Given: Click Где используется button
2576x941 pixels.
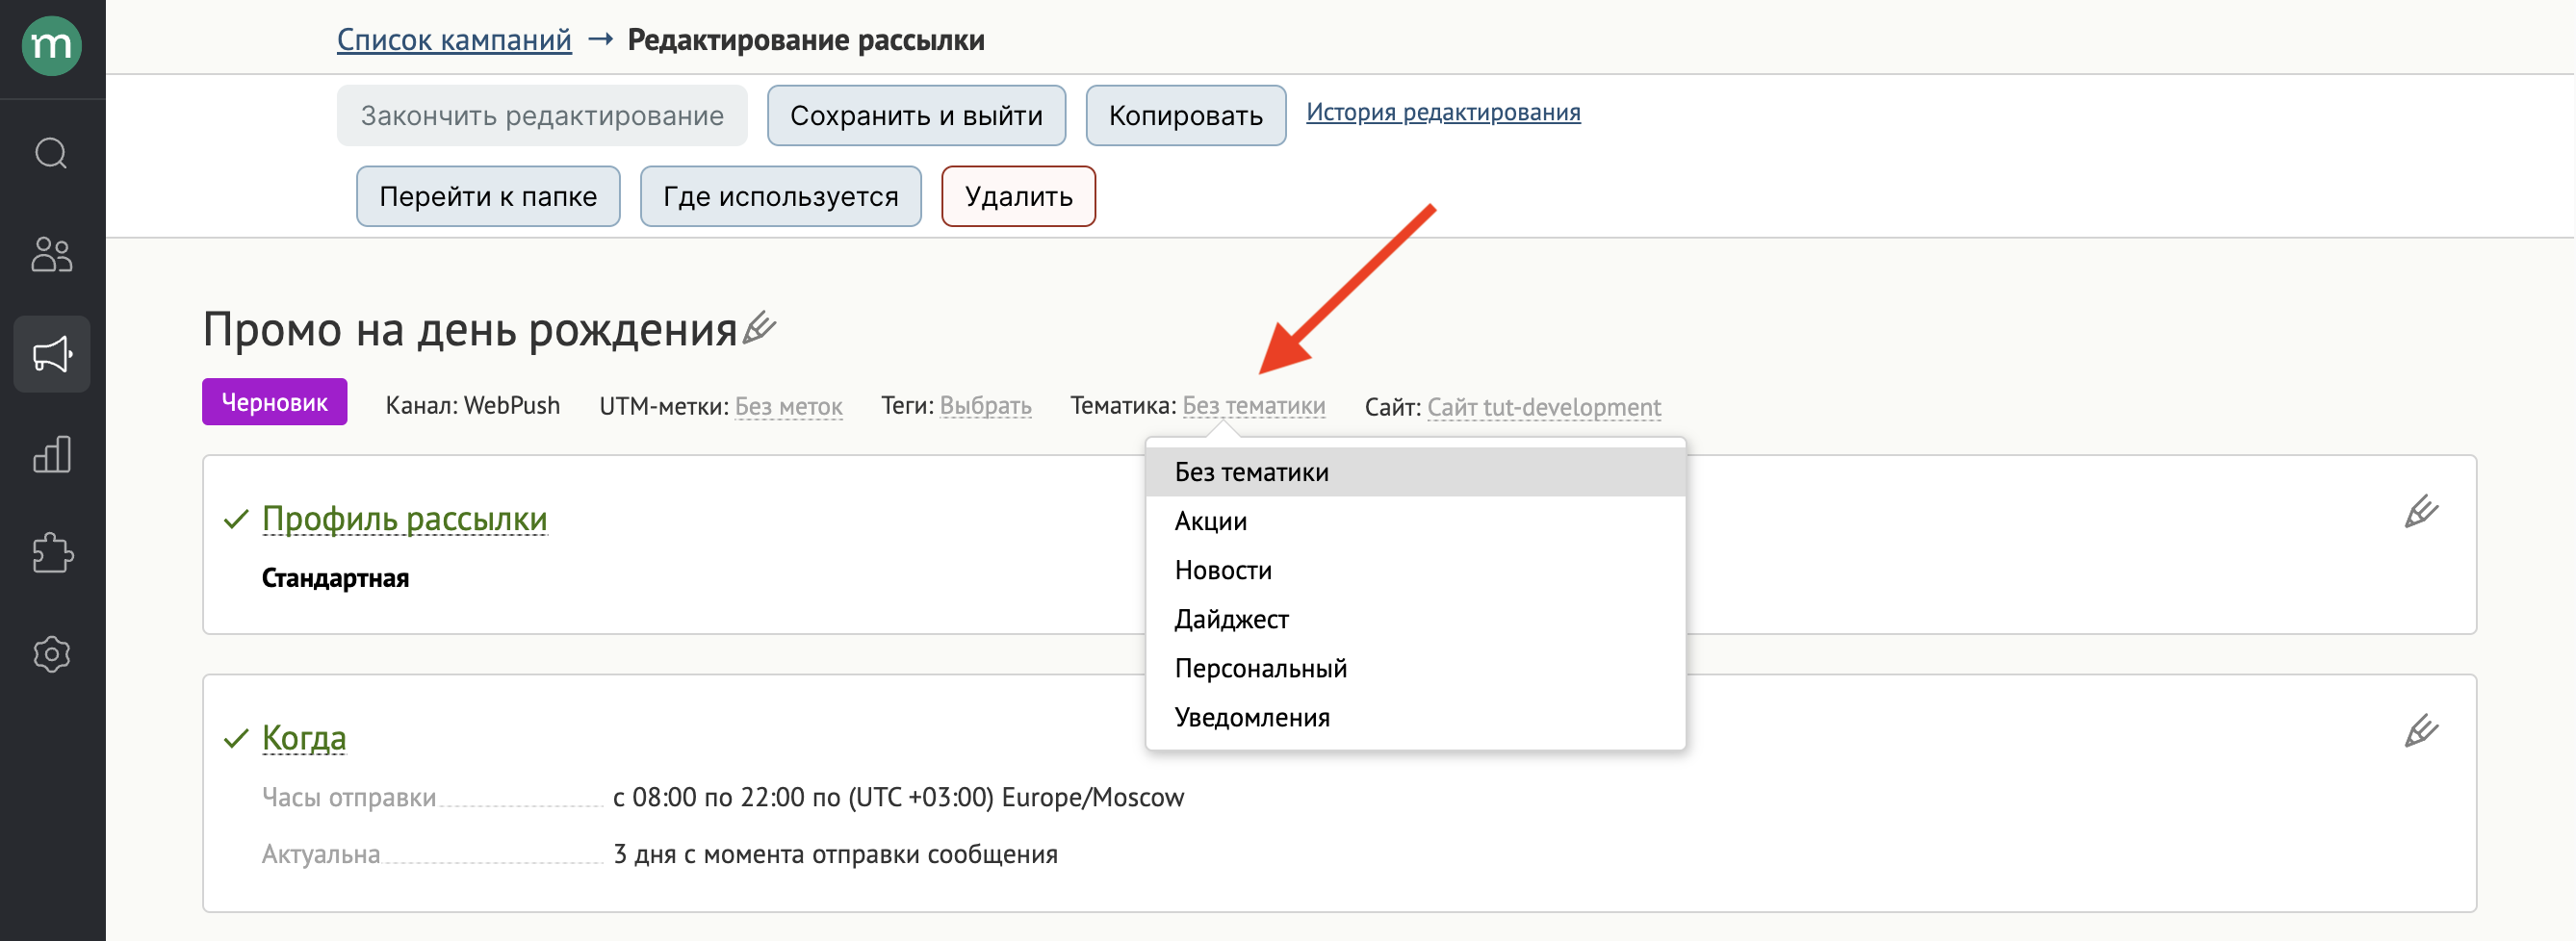Looking at the screenshot, I should [781, 196].
